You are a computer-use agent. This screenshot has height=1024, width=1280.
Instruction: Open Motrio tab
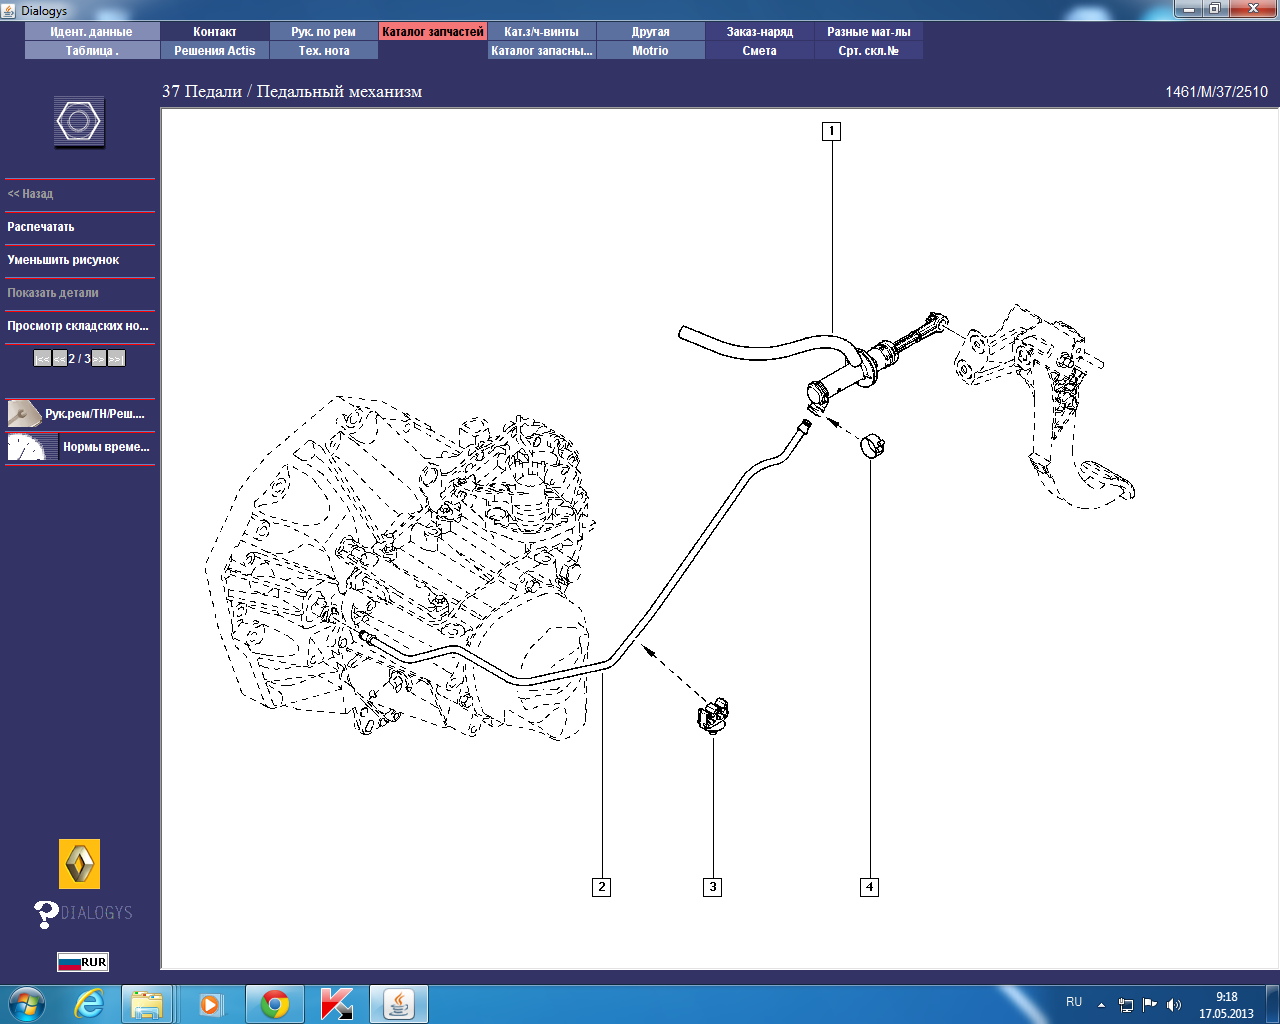click(x=651, y=51)
